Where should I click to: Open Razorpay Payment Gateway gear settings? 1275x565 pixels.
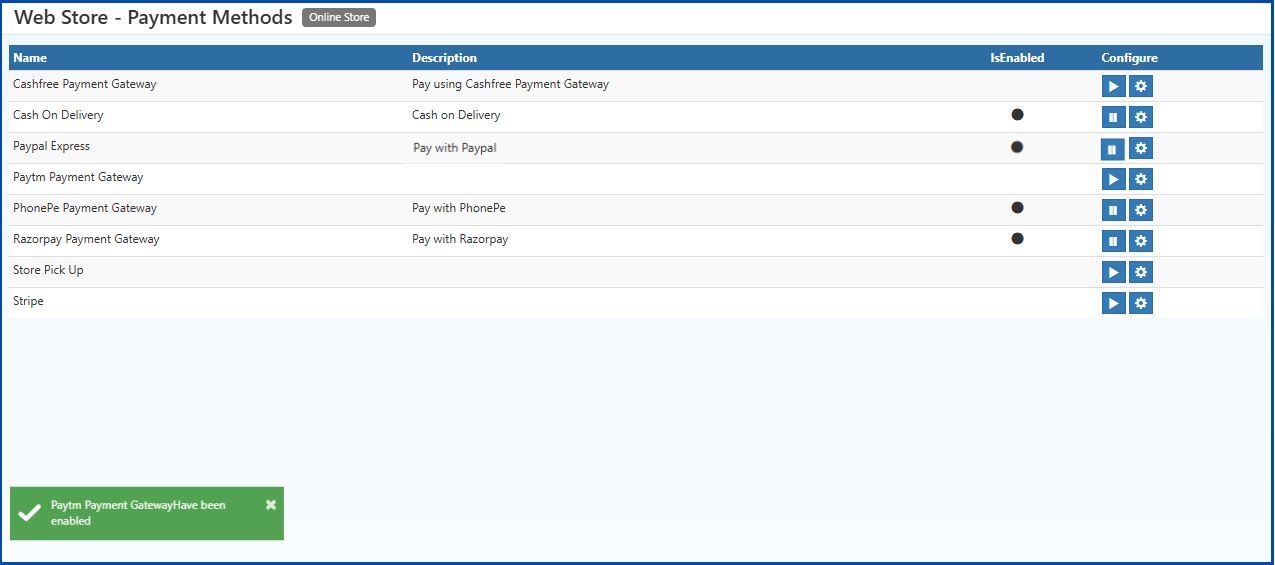(x=1141, y=241)
